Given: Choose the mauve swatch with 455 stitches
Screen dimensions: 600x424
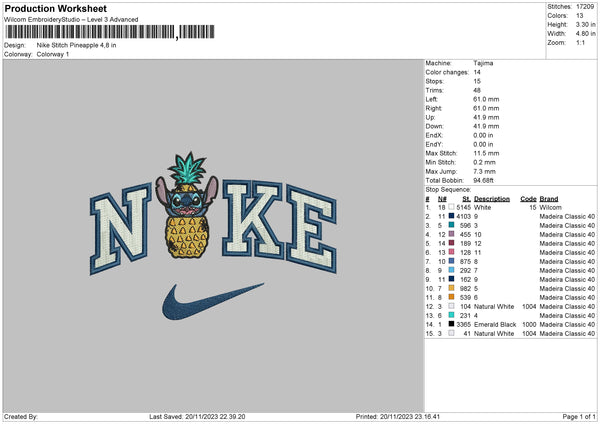Looking at the screenshot, I should pyautogui.click(x=452, y=234).
